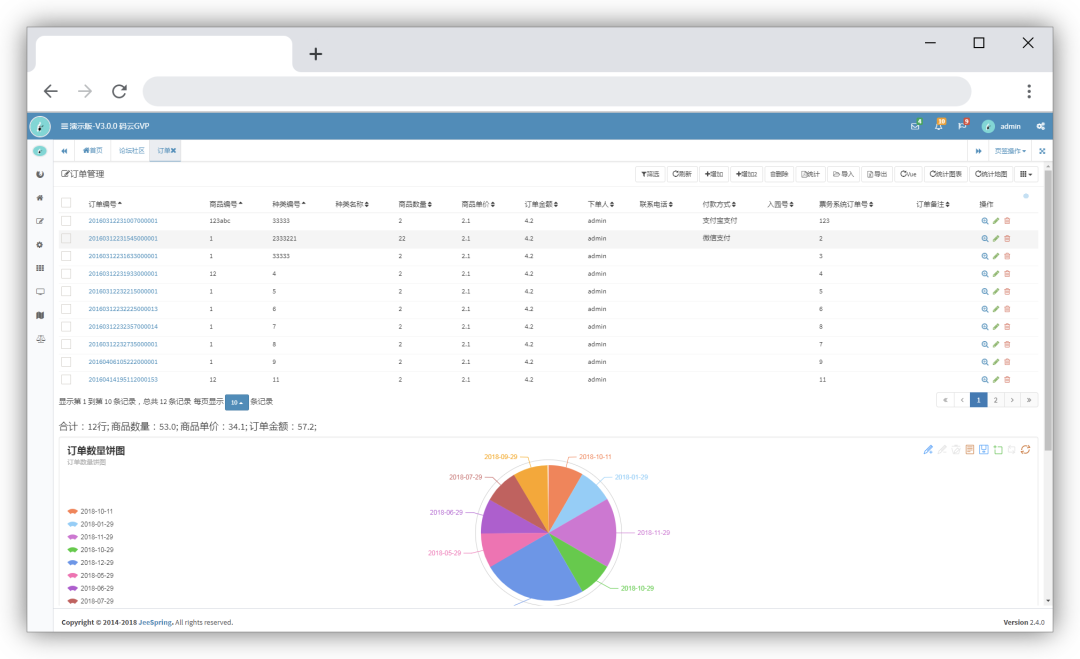The image size is (1080, 659).
Task: Edit order 20160312231545000001 with pencil icon
Action: coord(996,238)
